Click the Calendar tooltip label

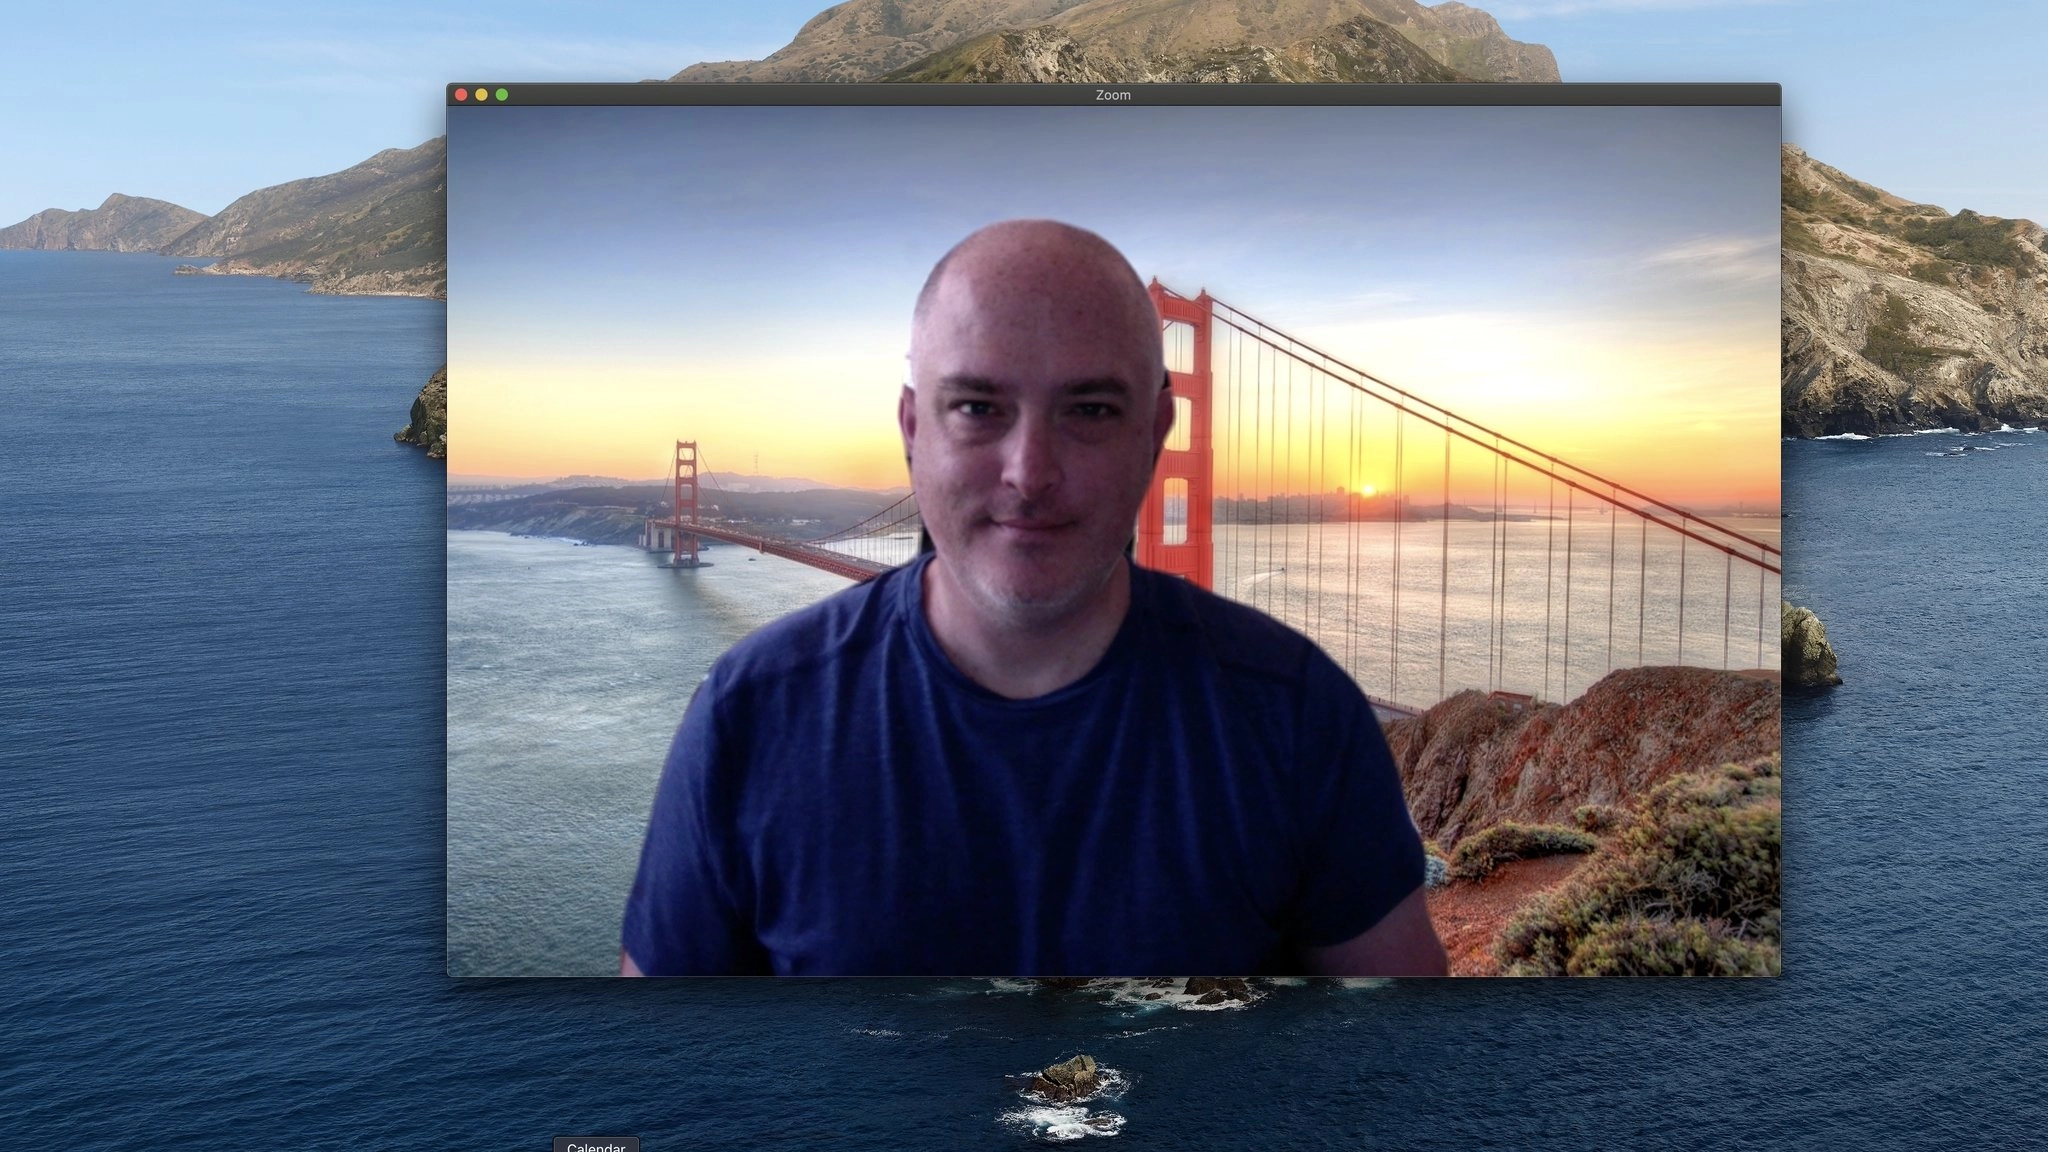pos(596,1146)
